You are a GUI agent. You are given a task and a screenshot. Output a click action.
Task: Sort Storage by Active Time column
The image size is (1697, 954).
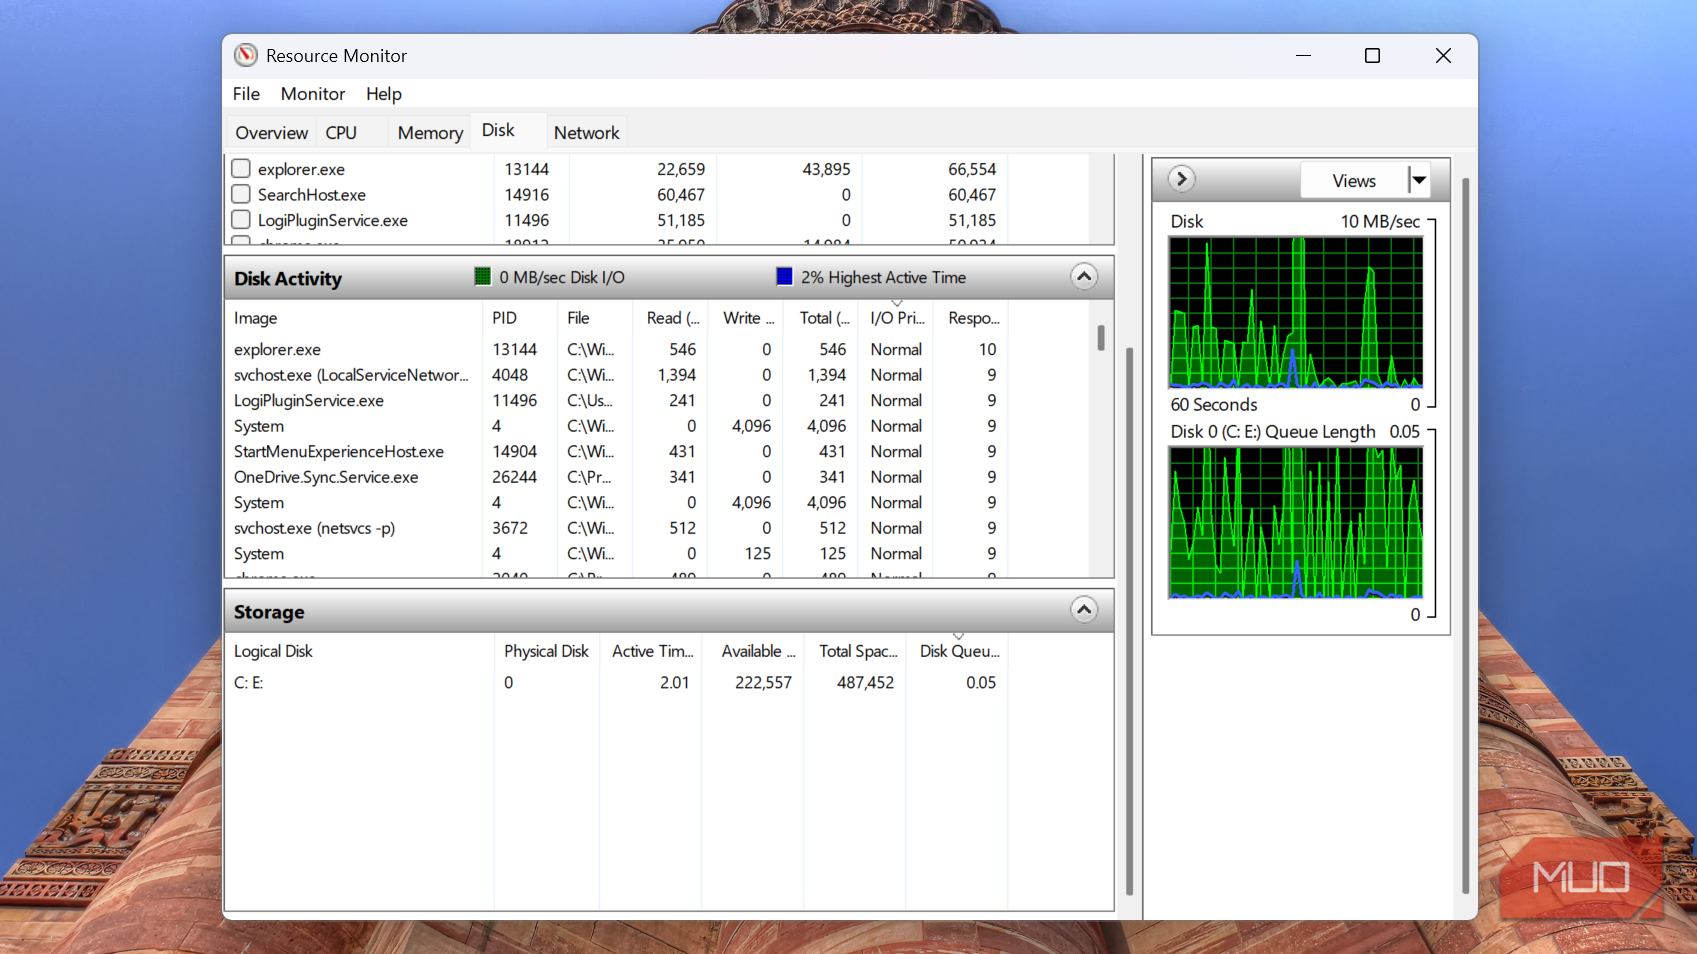click(x=651, y=651)
